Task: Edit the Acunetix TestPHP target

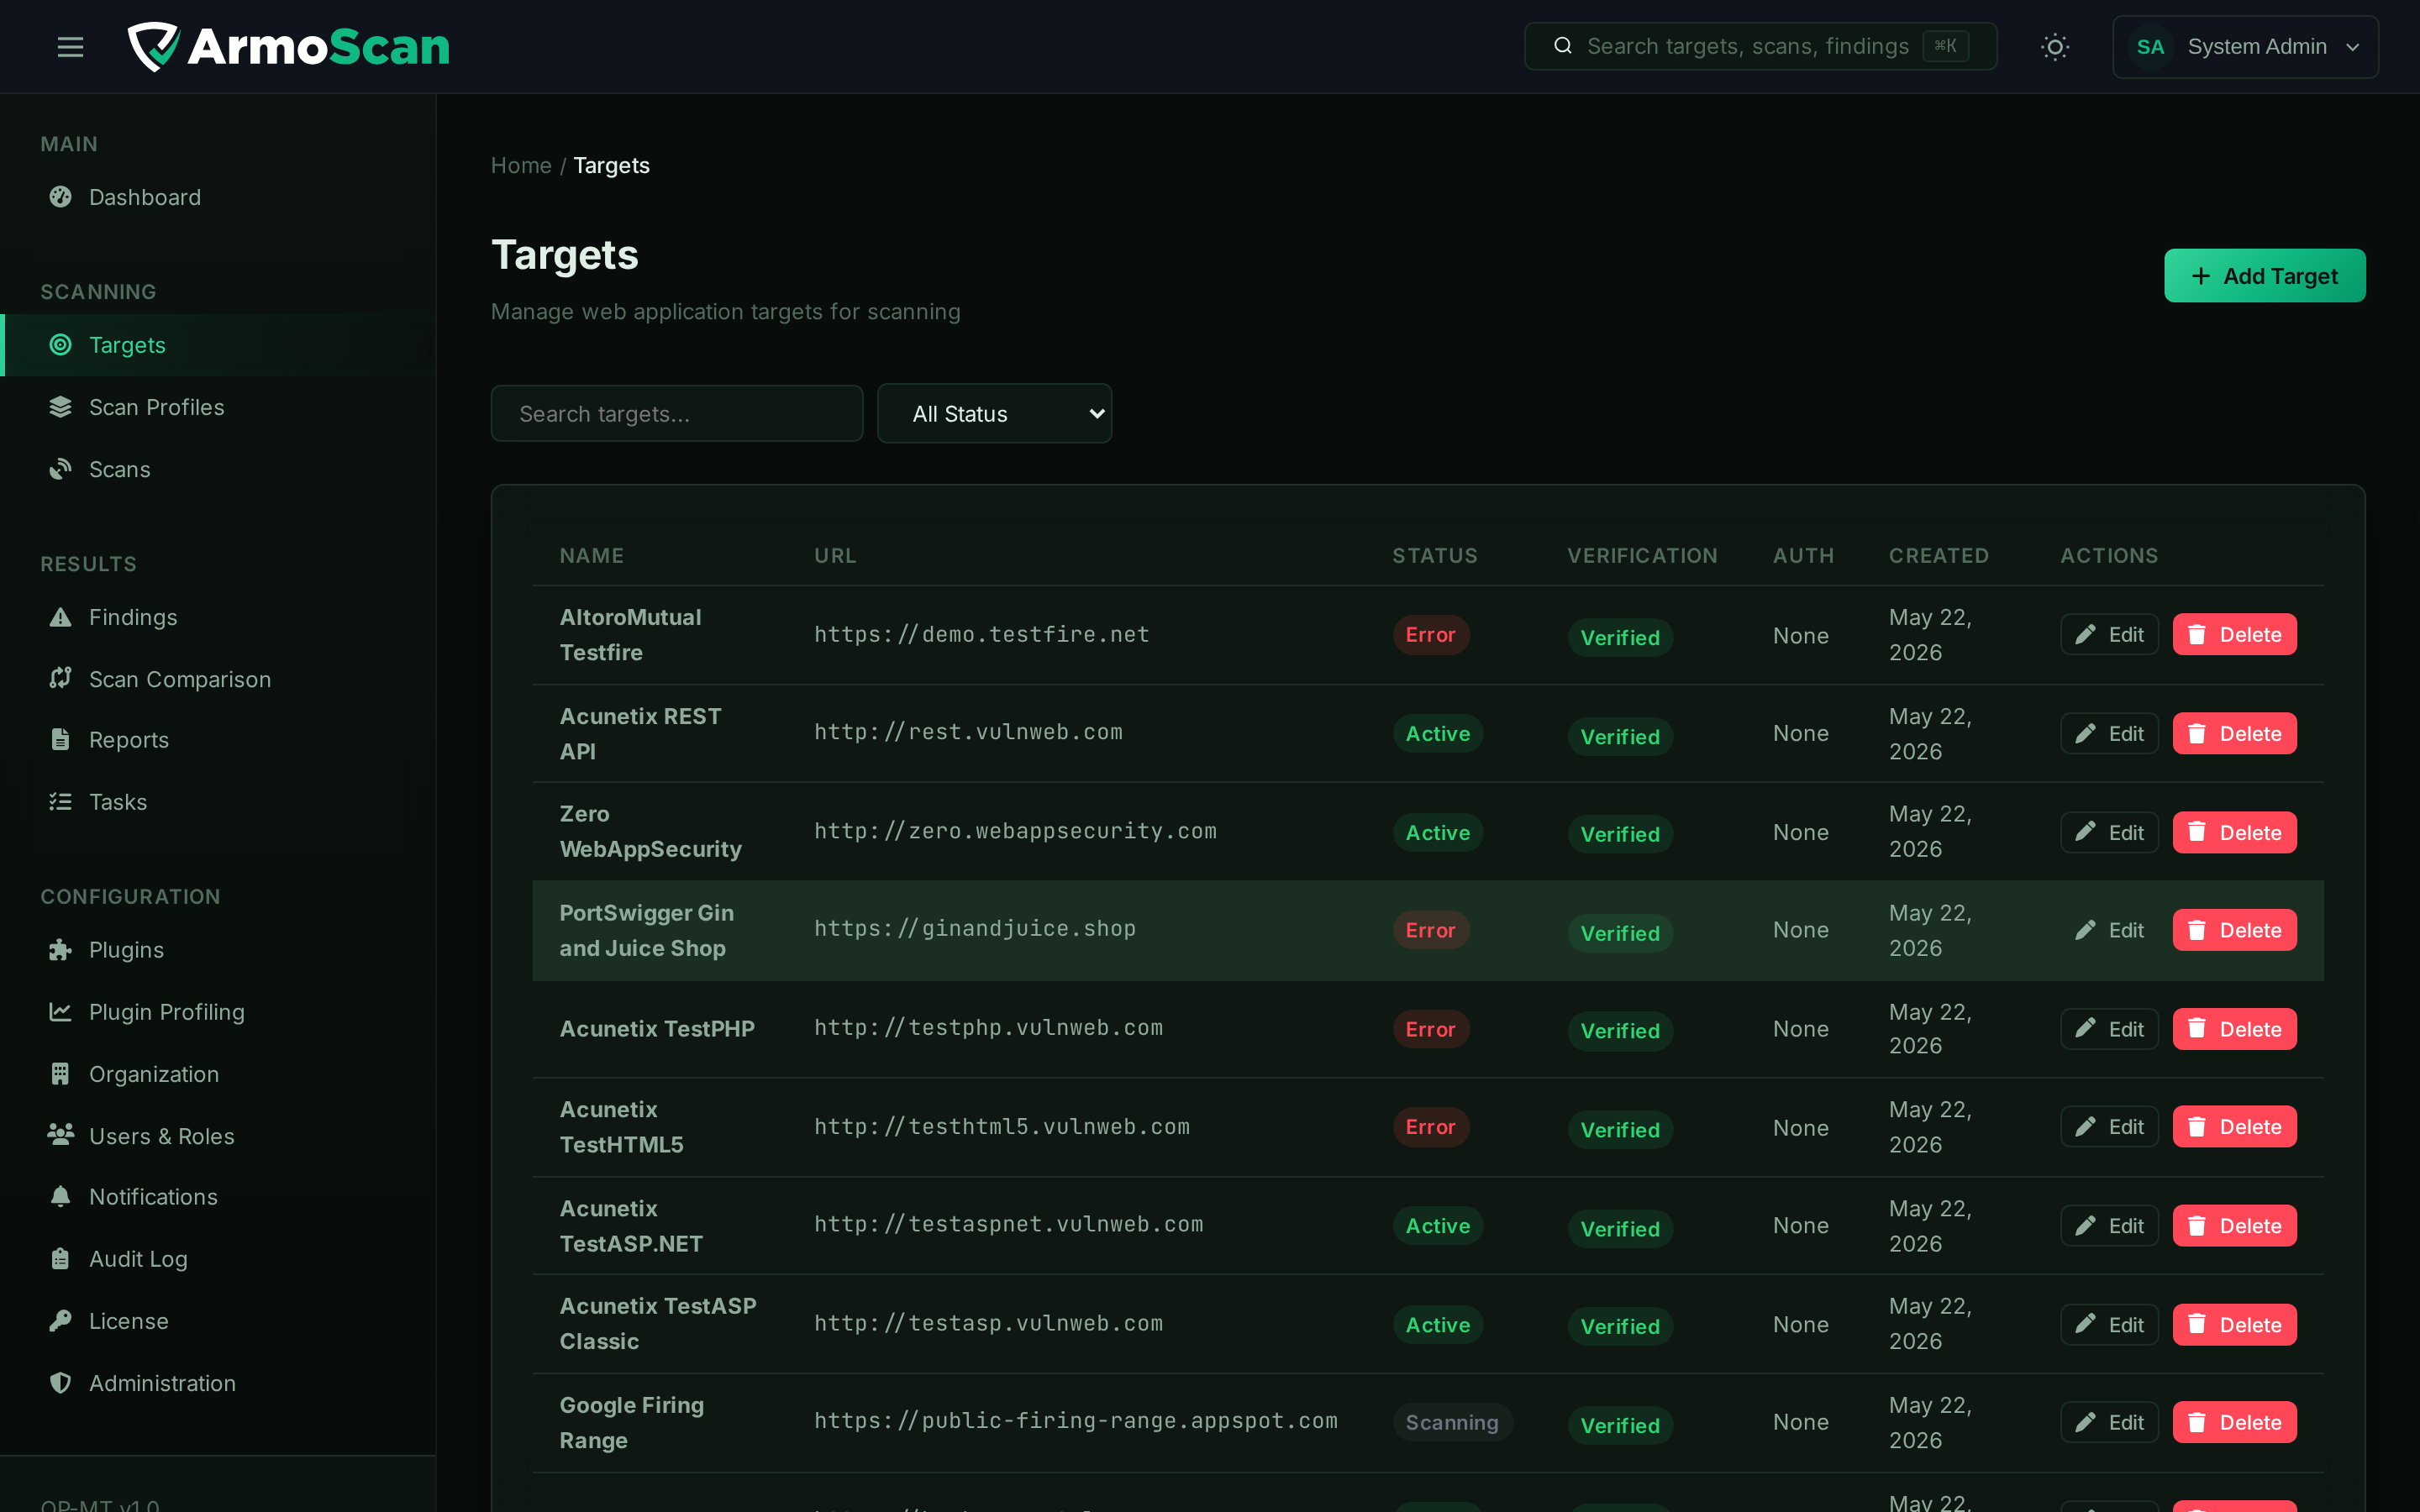Action: coord(2109,1030)
